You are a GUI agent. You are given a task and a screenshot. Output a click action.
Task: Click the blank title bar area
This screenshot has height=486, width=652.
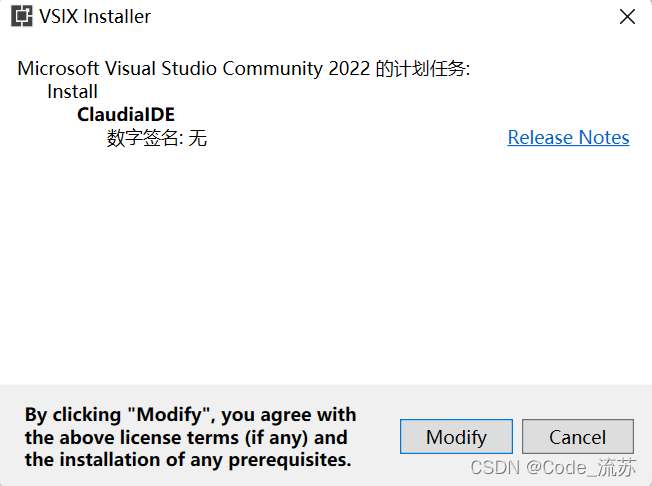coord(374,17)
